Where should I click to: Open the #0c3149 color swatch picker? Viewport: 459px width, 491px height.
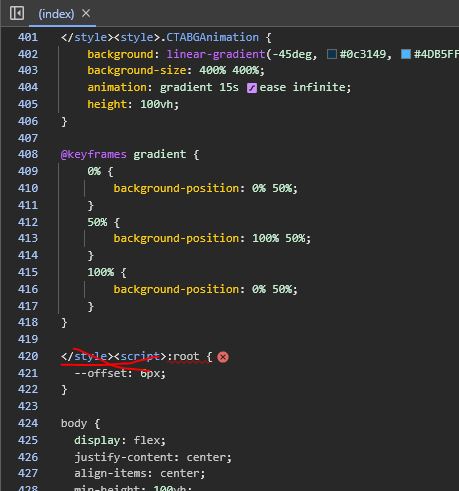click(332, 54)
